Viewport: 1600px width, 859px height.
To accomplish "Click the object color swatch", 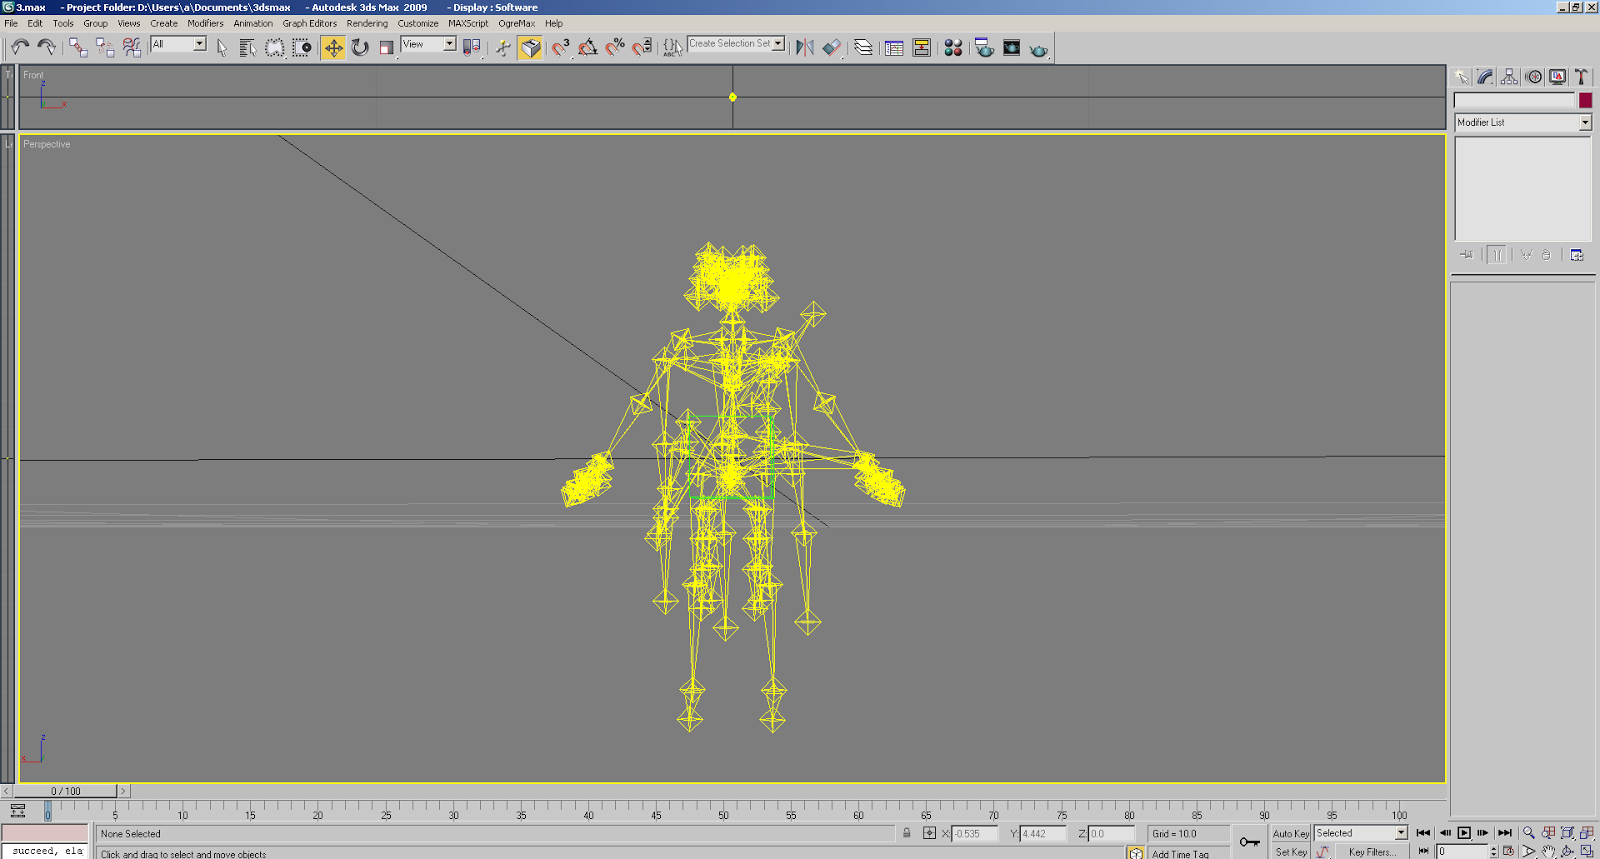I will tap(1585, 100).
